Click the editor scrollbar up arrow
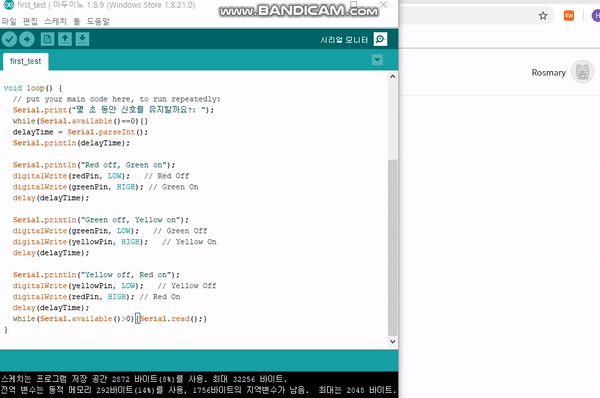 click(x=392, y=76)
